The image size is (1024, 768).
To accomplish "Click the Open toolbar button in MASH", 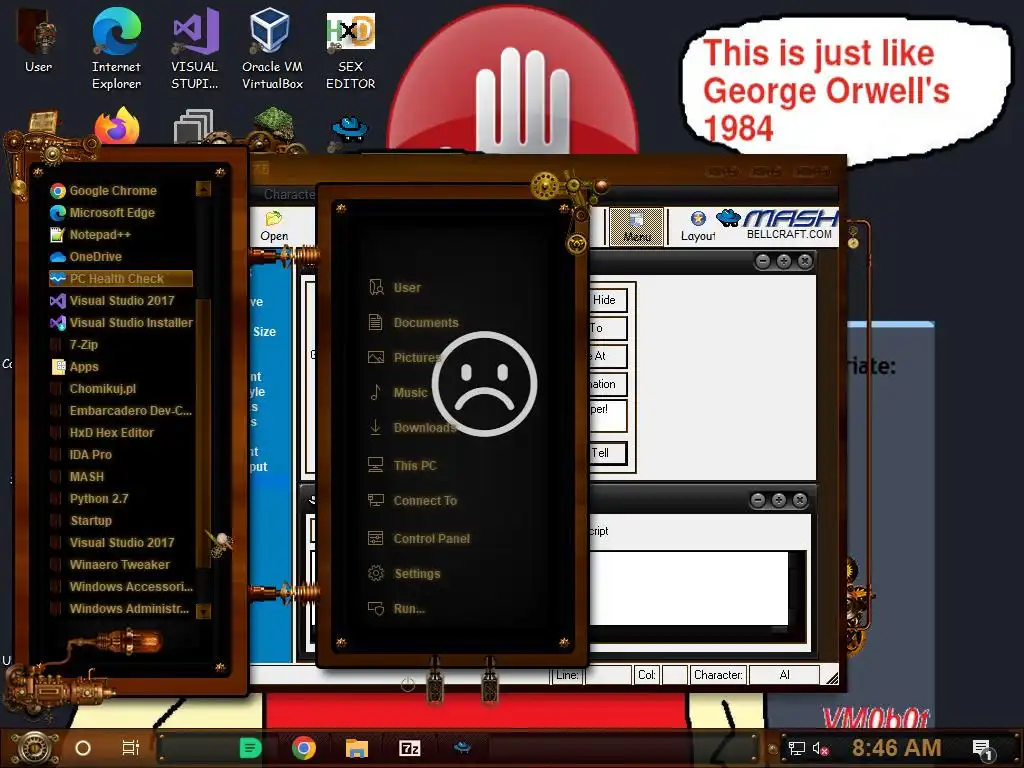I will pos(274,227).
